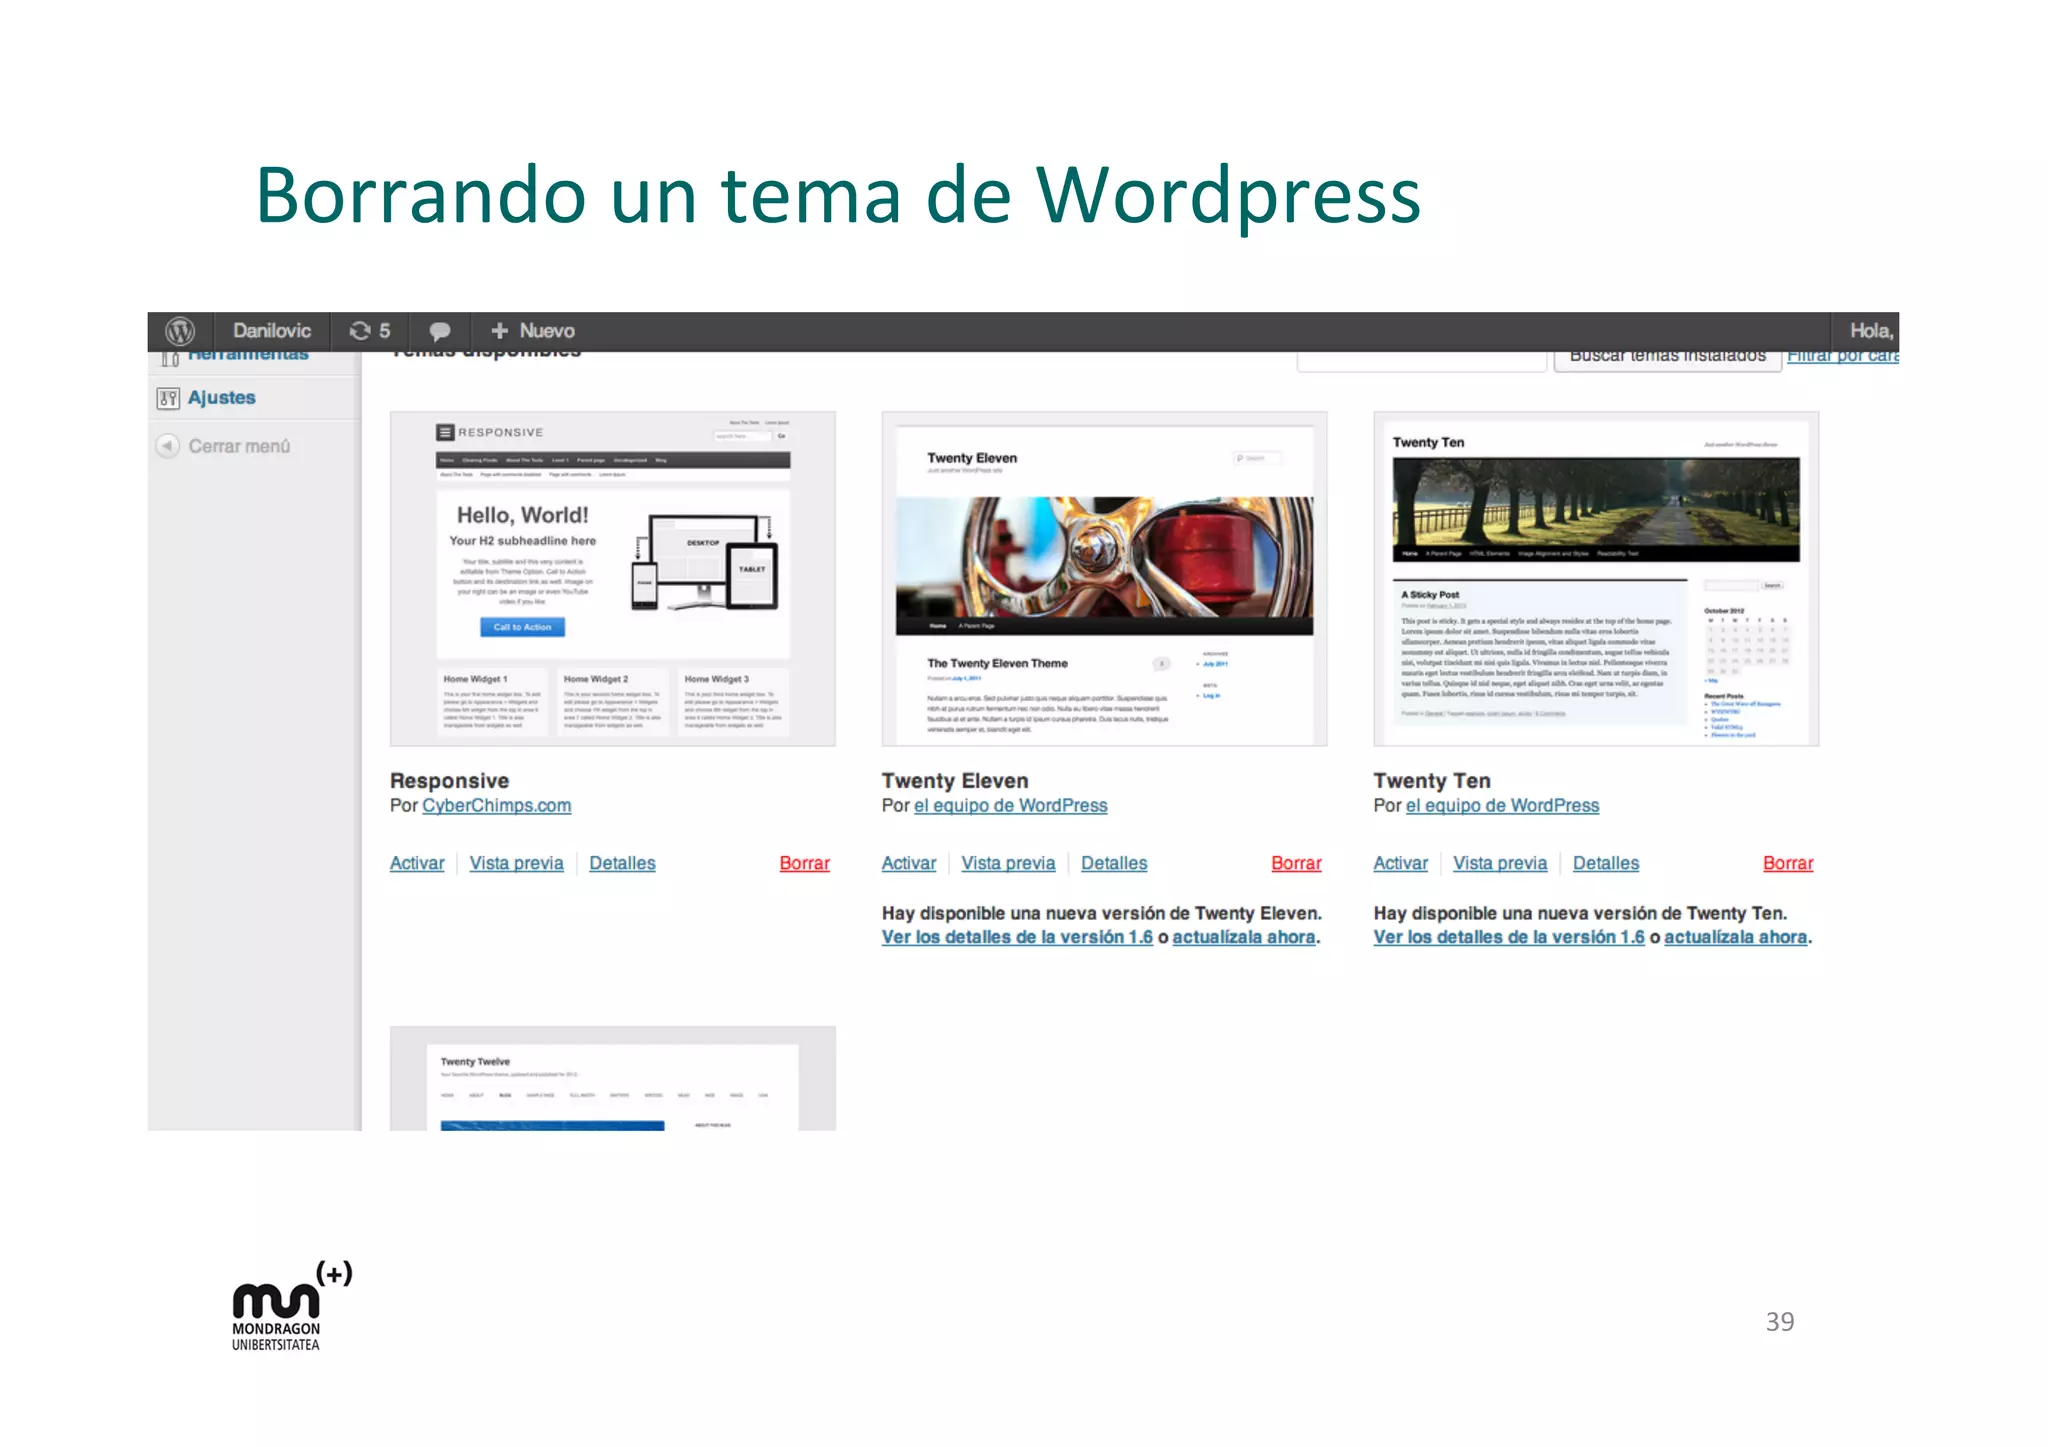
Task: Preview Responsive theme with Vista previa
Action: (x=516, y=863)
